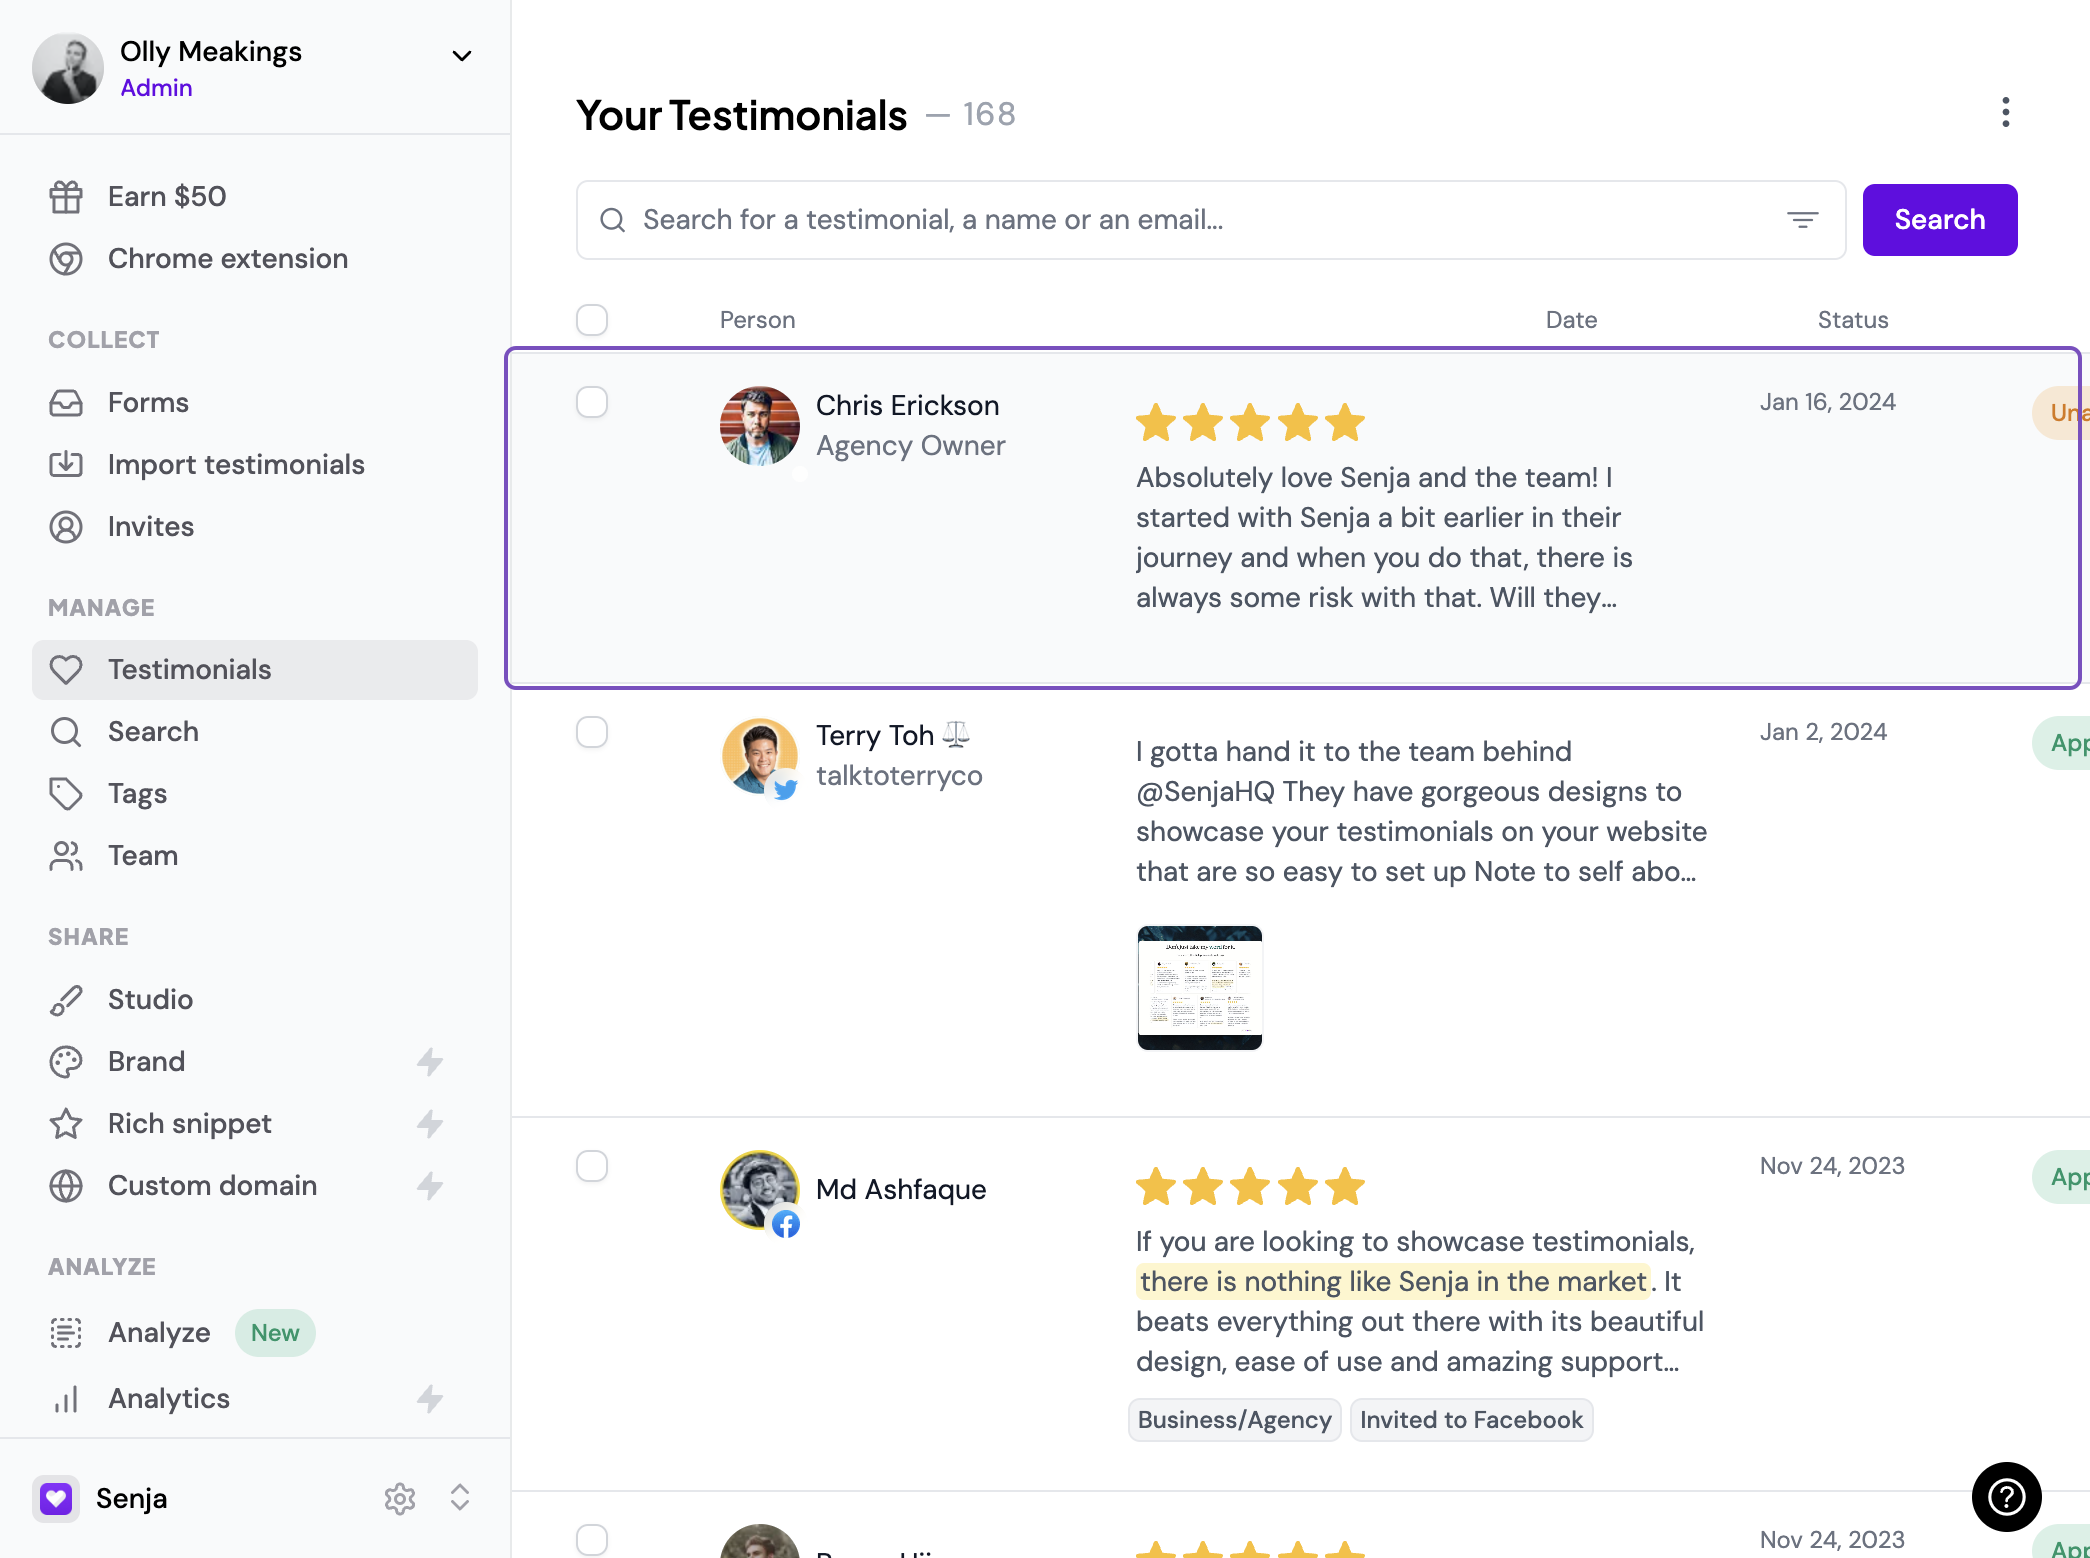Open the Senja project switcher chevrons
The image size is (2090, 1558).
tap(460, 1498)
